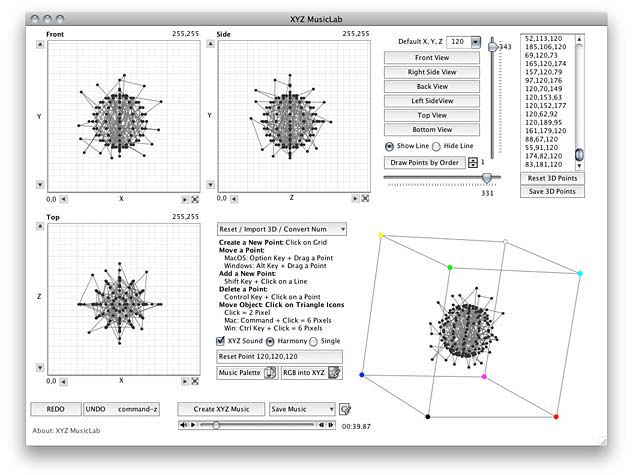Move object up in Front view
The image size is (639, 475).
point(40,44)
